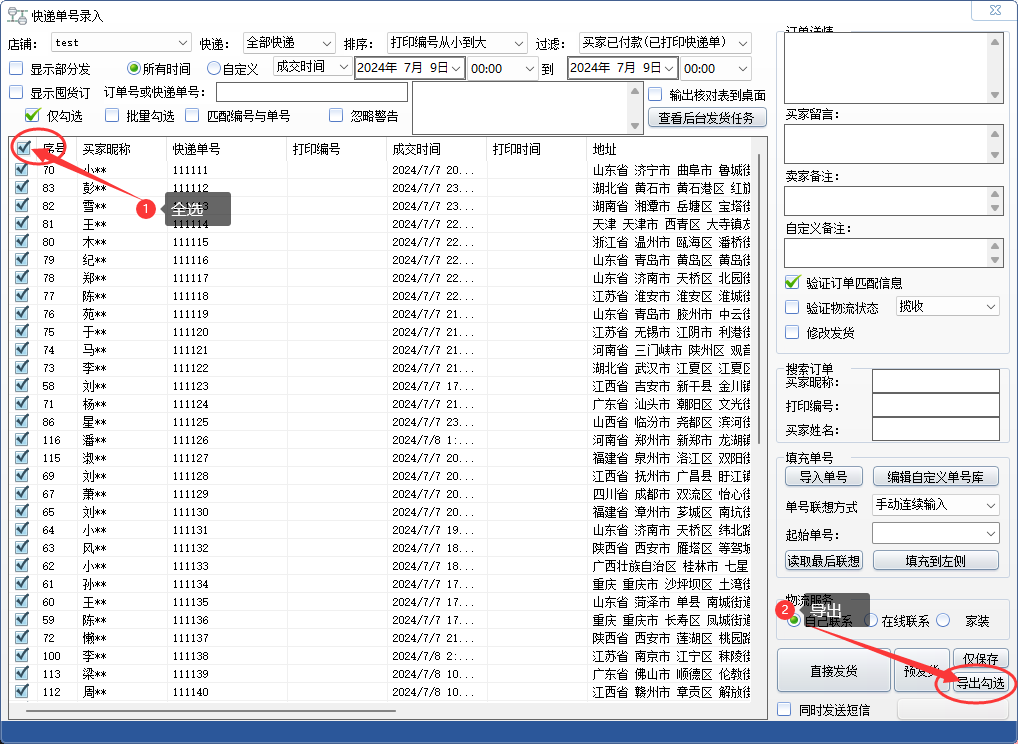Select the 自定义 time radio button
The image size is (1018, 744).
214,69
